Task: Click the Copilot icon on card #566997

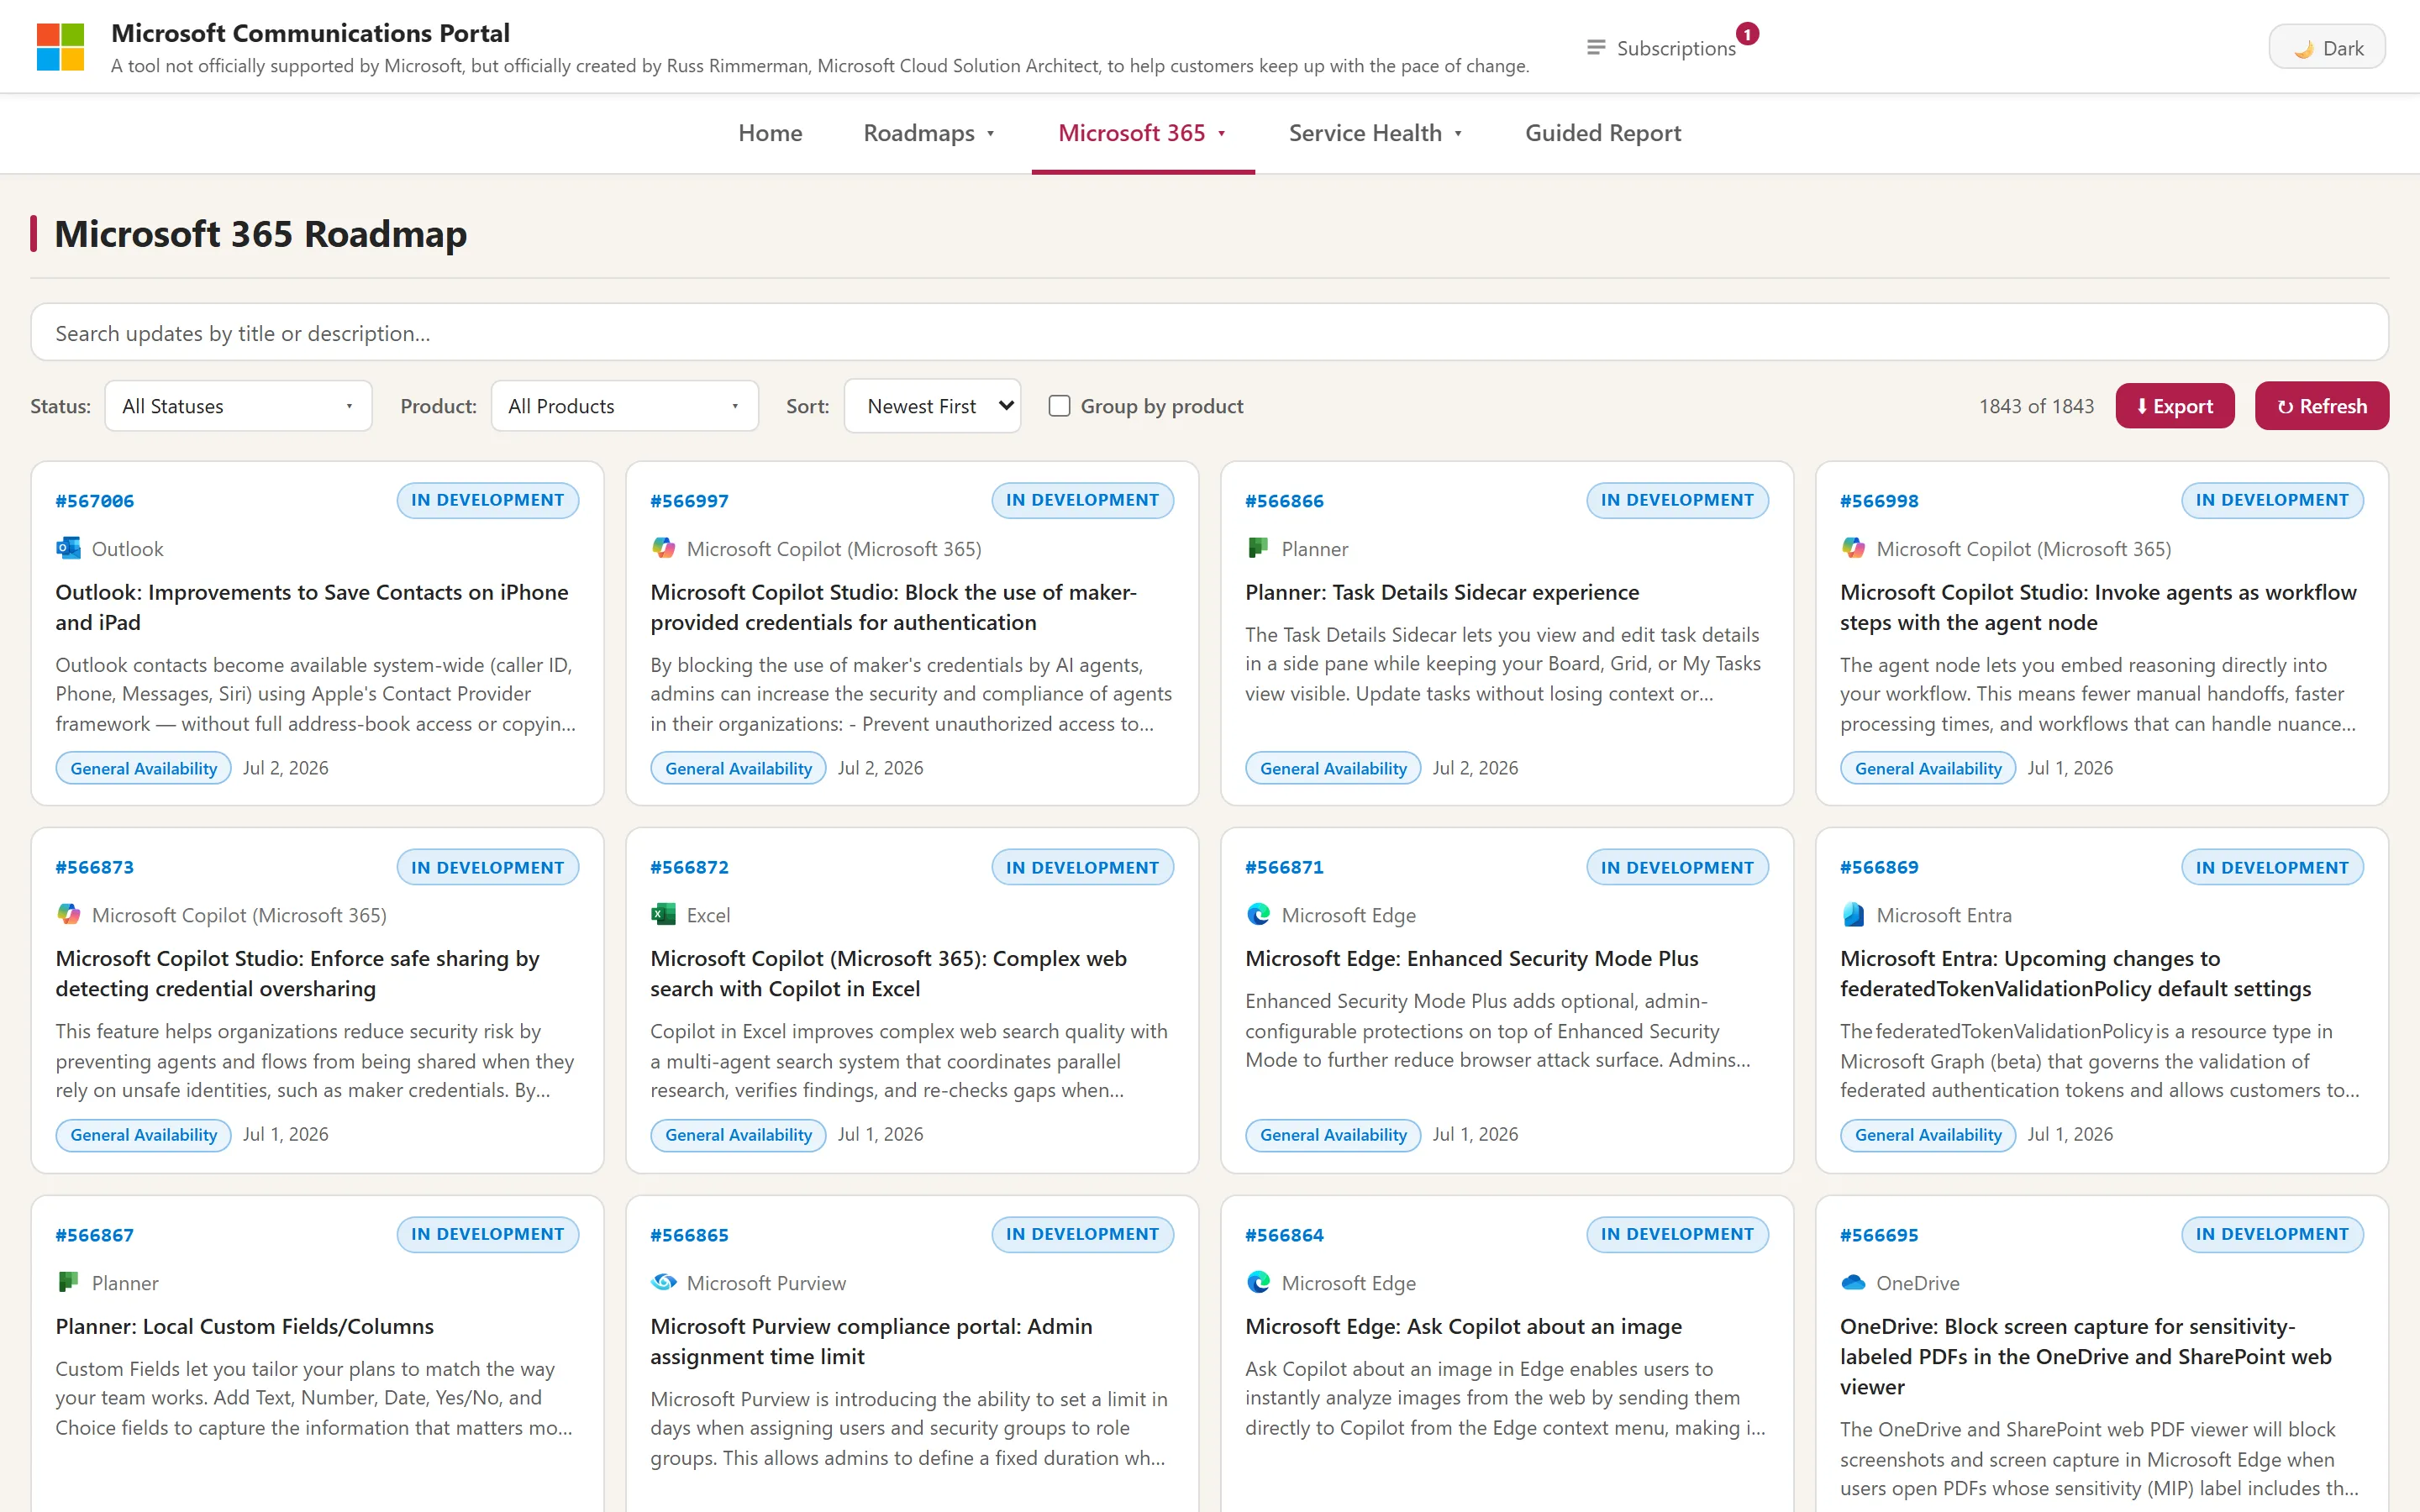Action: 663,548
